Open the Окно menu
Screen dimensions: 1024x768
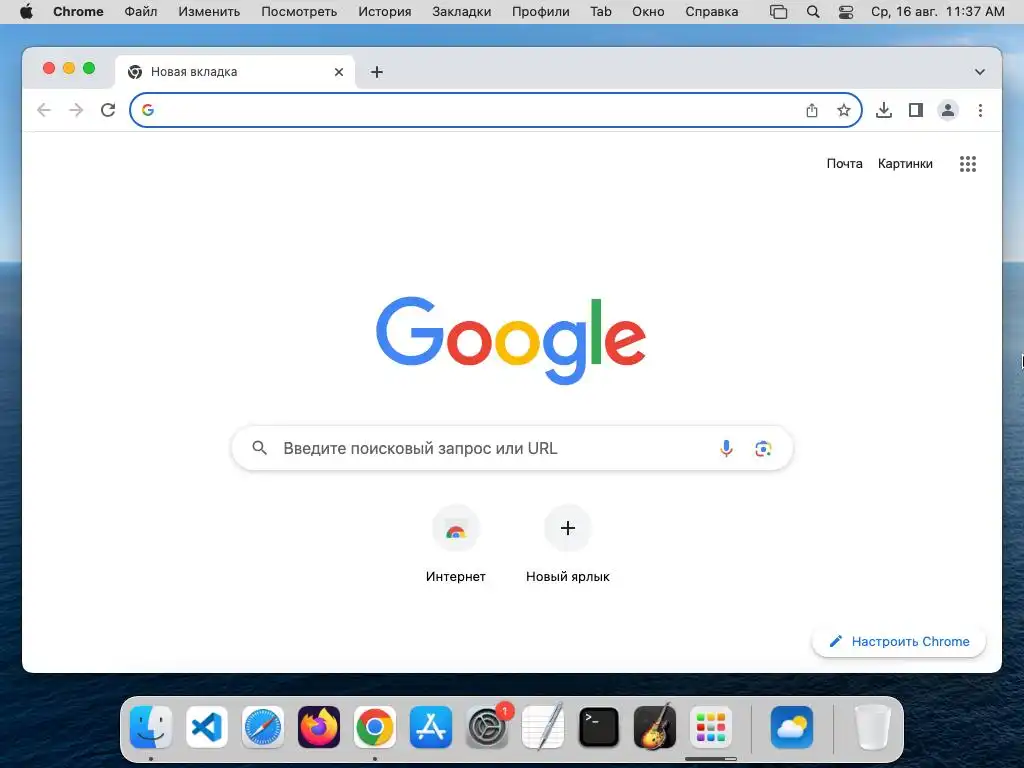(648, 12)
